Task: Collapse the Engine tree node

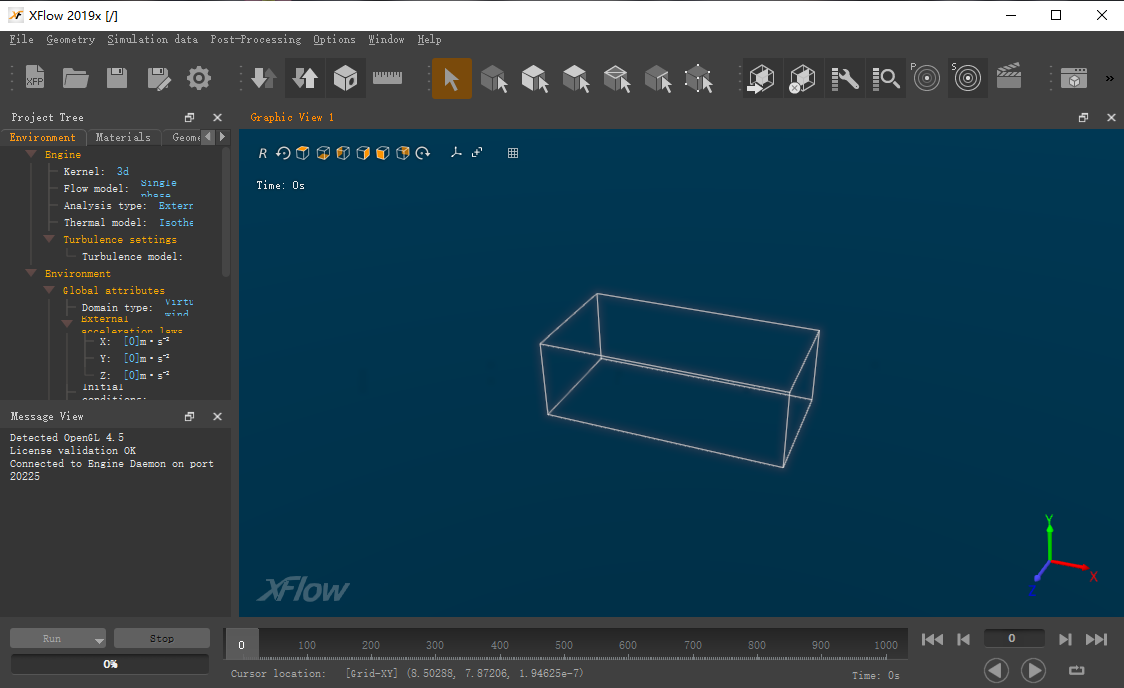Action: (x=31, y=154)
